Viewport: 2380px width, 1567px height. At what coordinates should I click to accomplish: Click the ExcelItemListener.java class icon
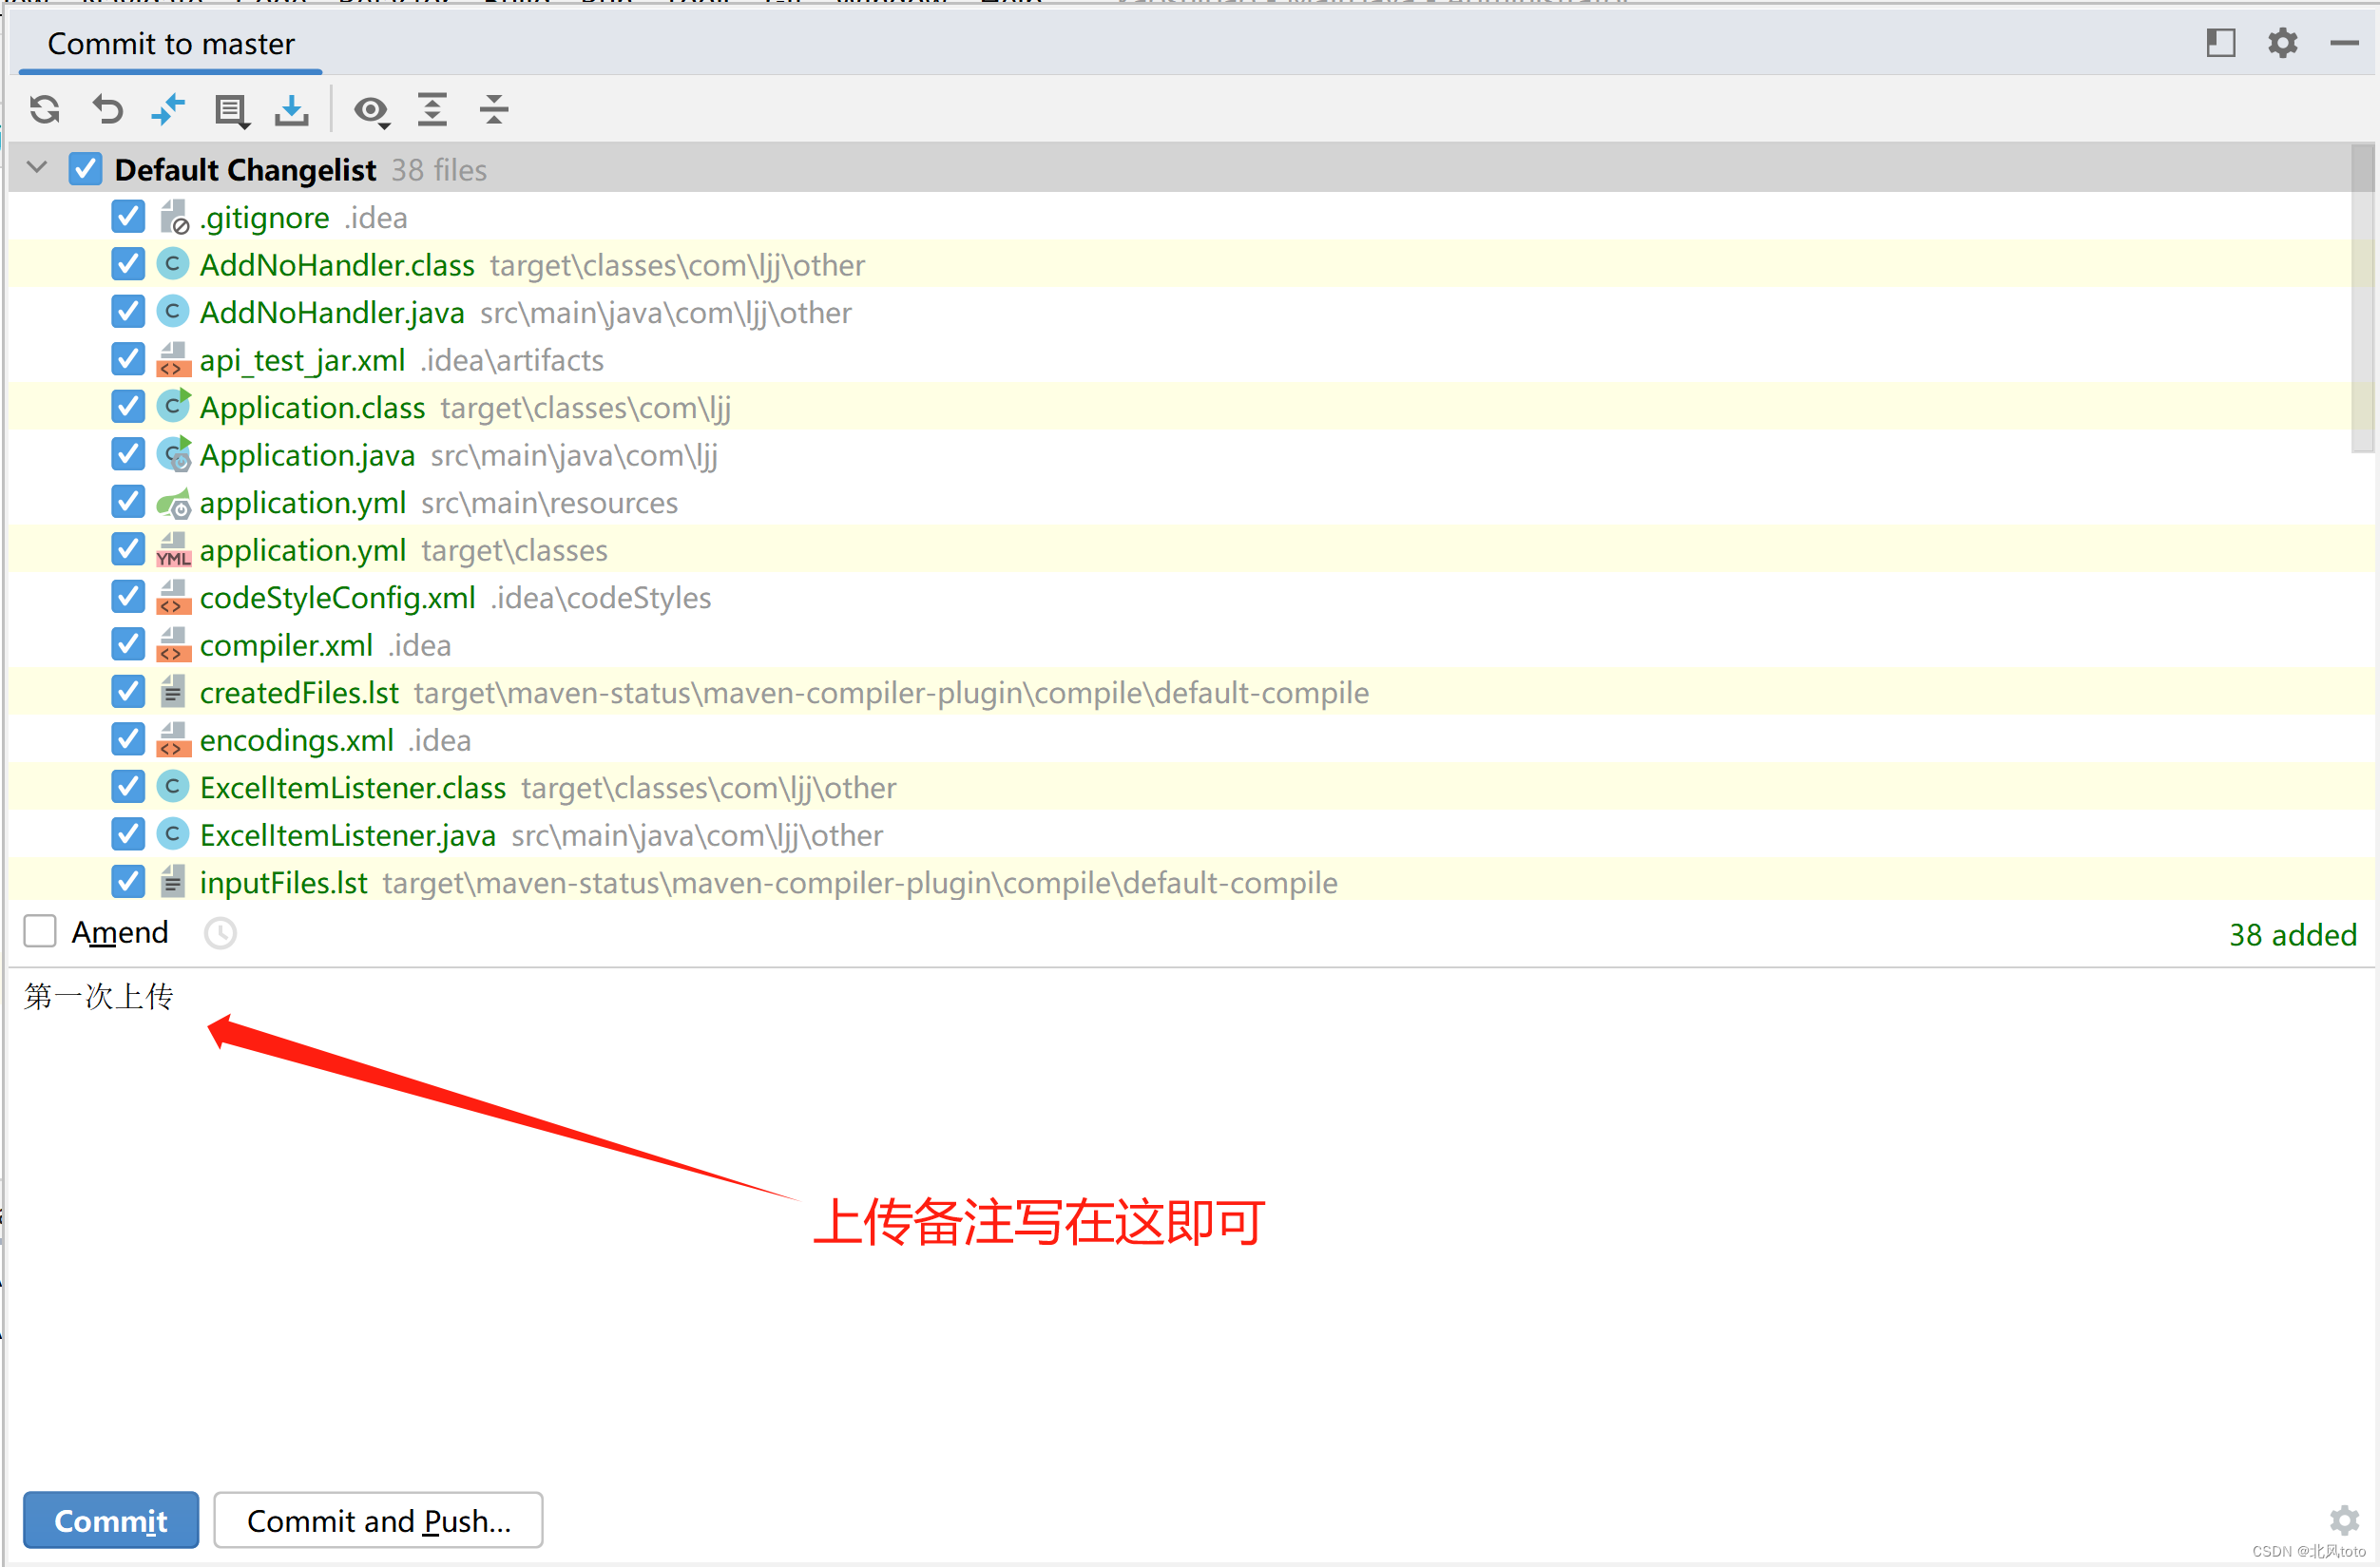173,834
